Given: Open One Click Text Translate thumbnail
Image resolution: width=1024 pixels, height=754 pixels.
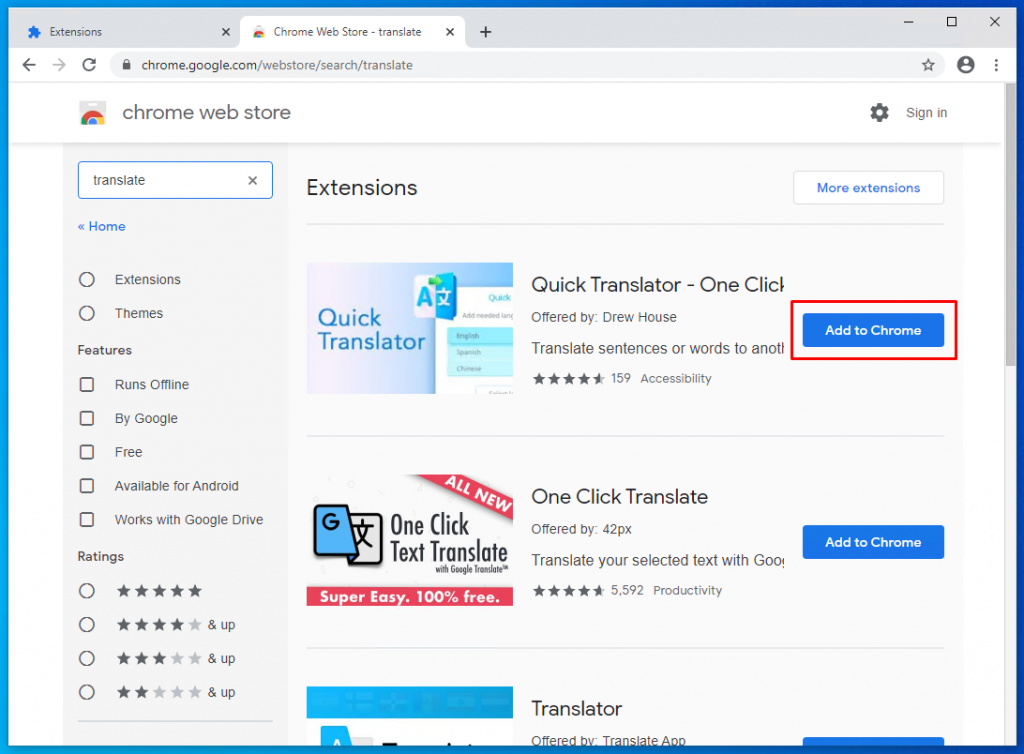Looking at the screenshot, I should 409,541.
